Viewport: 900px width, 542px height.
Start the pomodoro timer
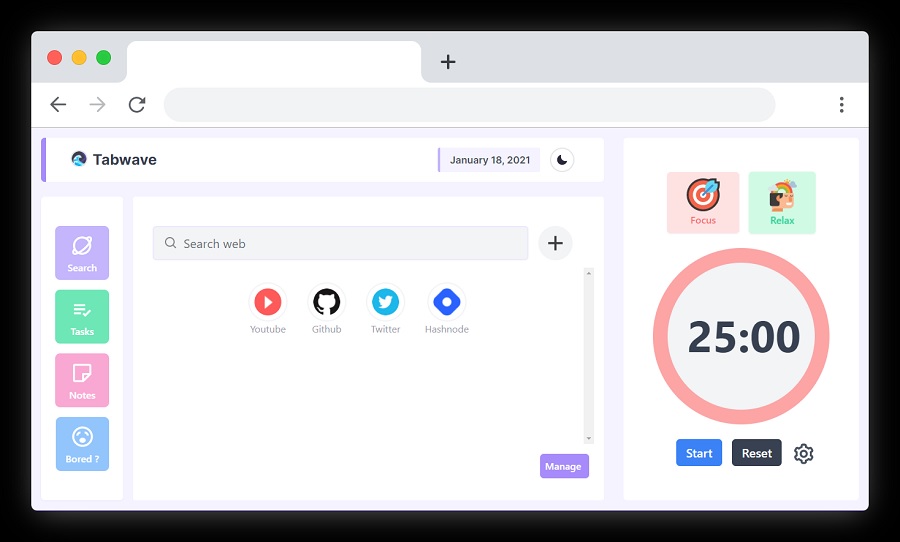click(699, 453)
